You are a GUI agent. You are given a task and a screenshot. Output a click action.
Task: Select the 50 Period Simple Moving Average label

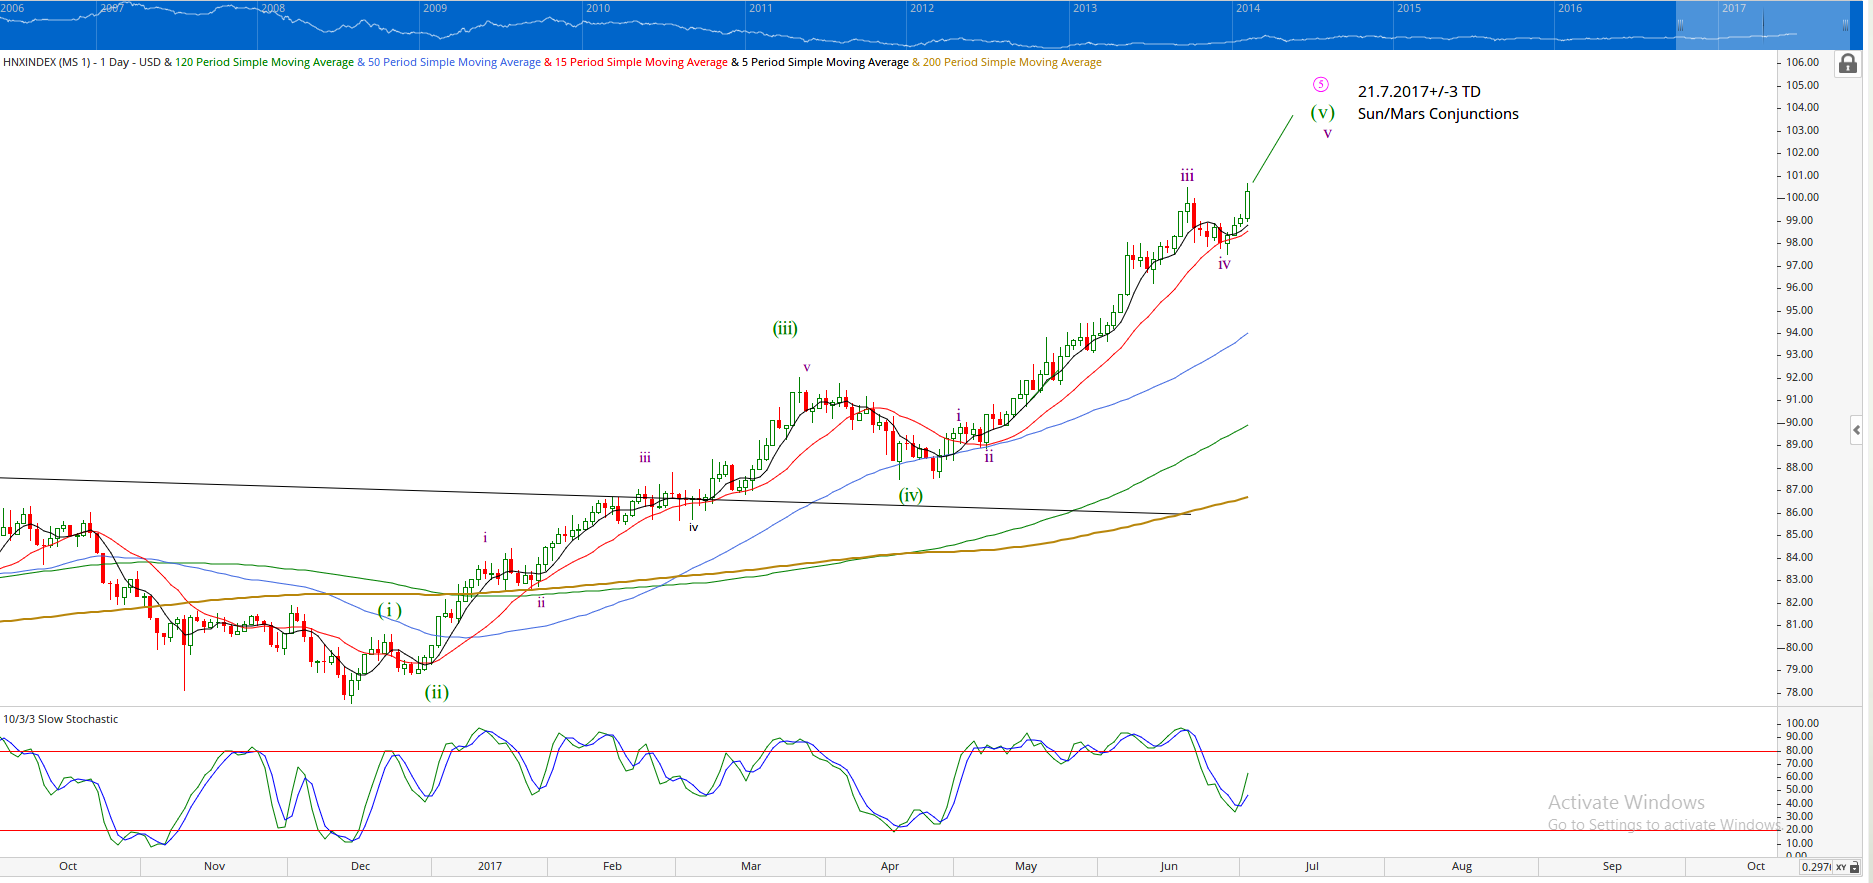pyautogui.click(x=454, y=62)
